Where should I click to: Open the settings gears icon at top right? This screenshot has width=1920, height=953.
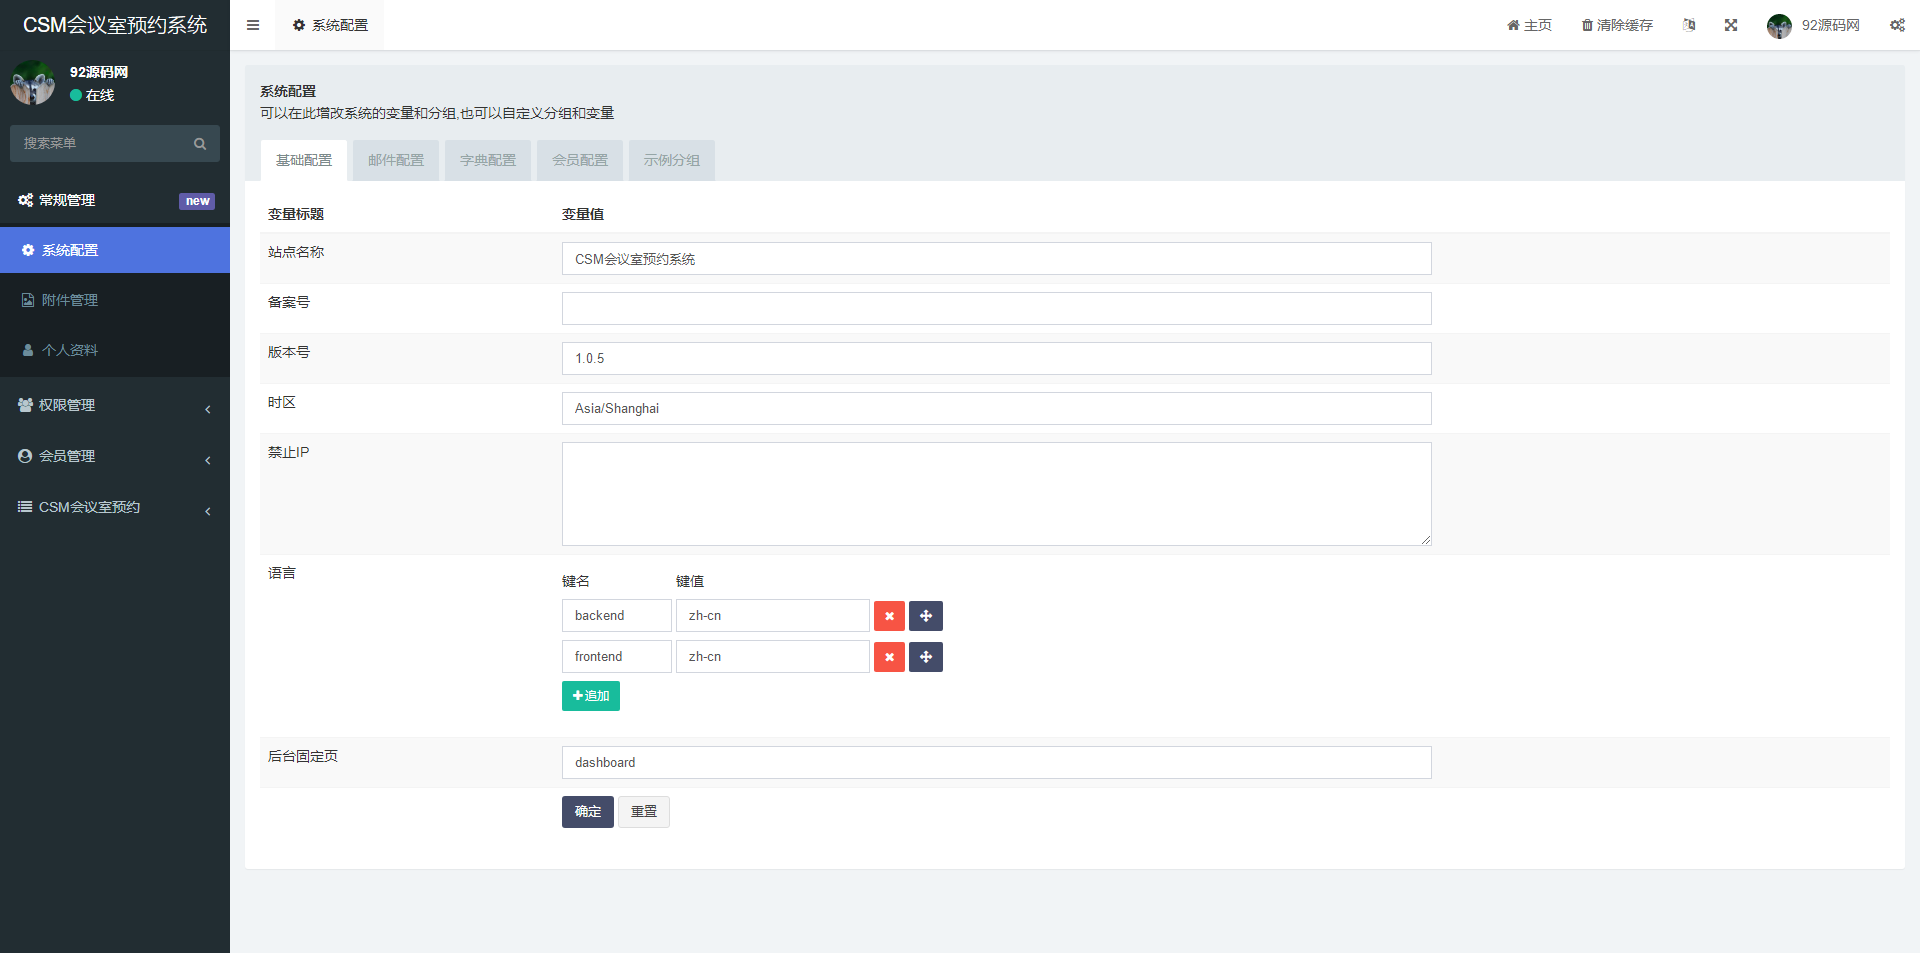click(1897, 25)
